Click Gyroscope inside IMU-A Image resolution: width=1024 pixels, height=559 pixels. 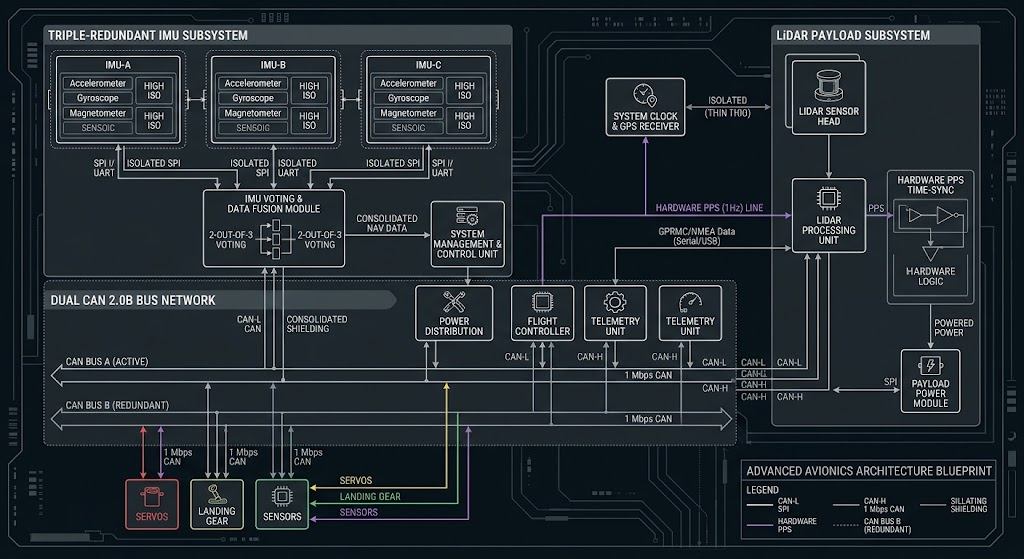[x=97, y=98]
